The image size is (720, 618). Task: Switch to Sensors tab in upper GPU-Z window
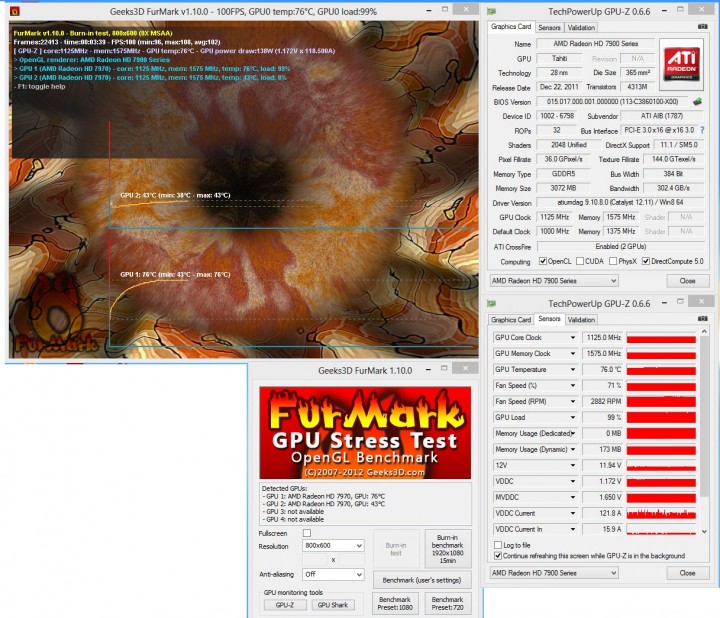[549, 28]
